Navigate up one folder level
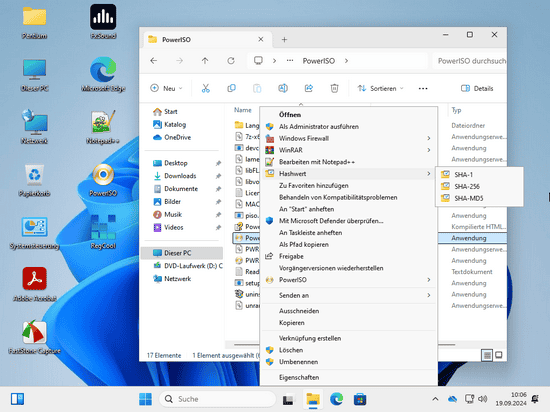550x412 pixels. click(x=205, y=61)
